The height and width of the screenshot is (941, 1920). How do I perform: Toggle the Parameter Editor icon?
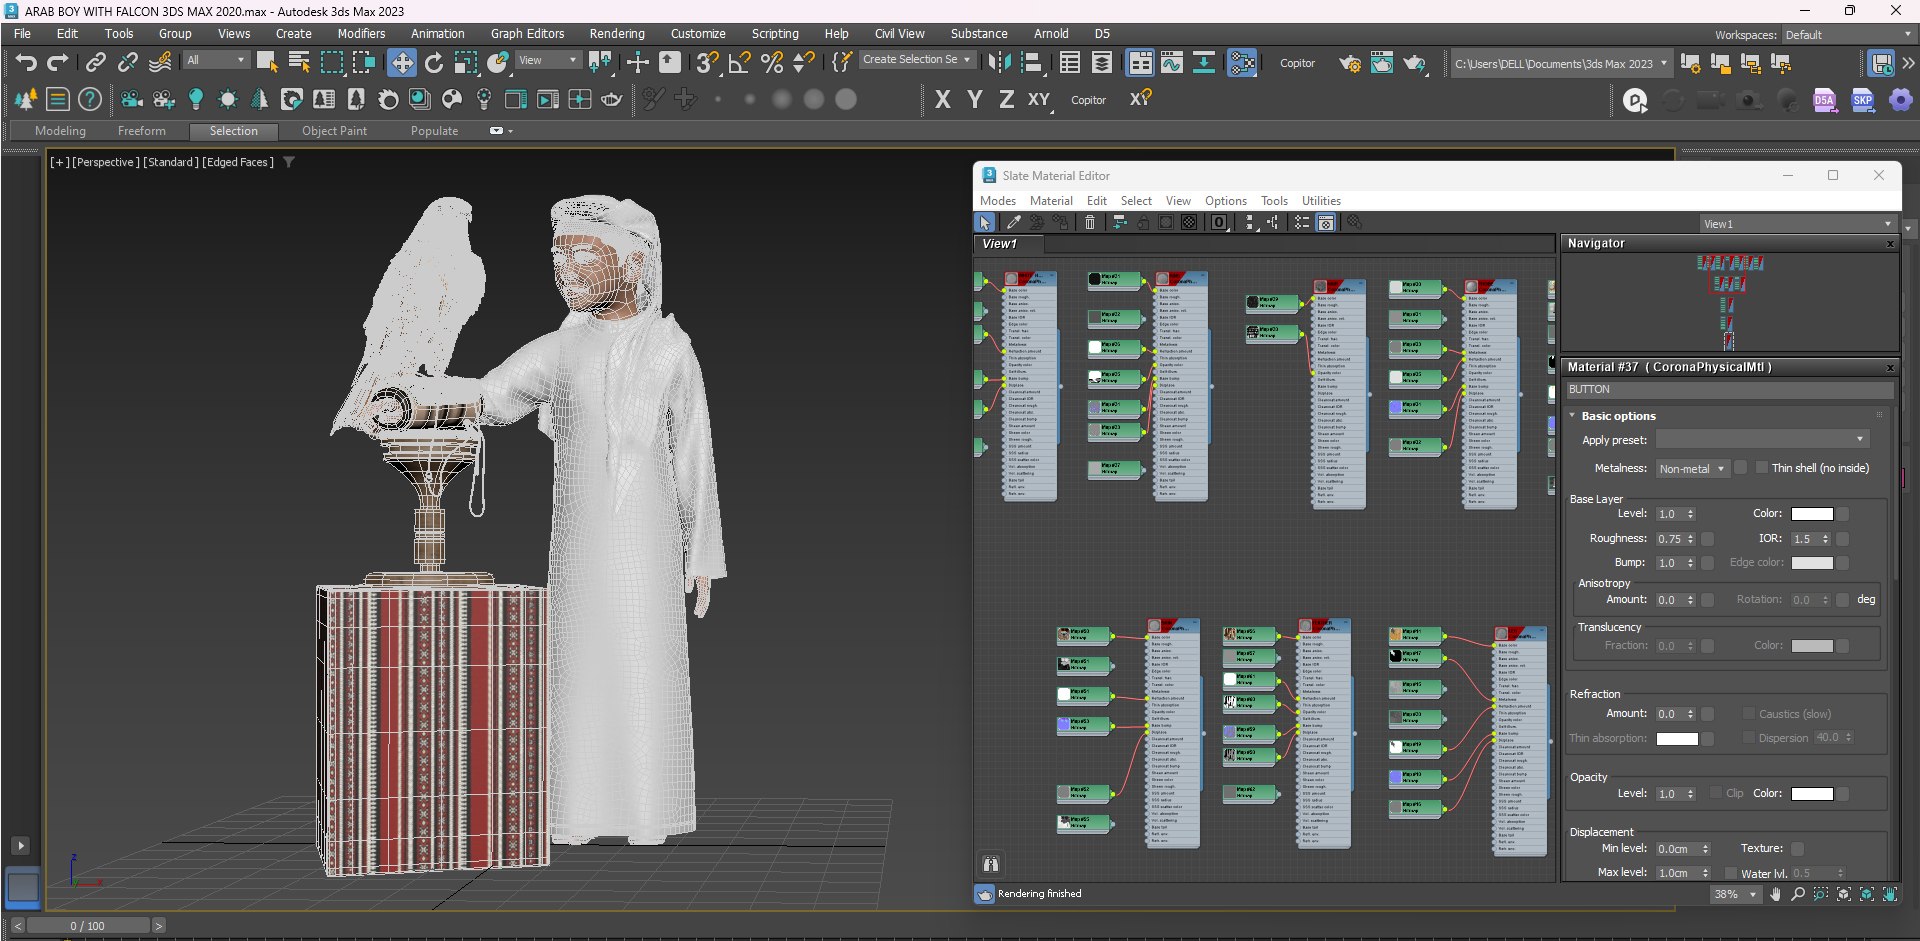pos(1326,223)
